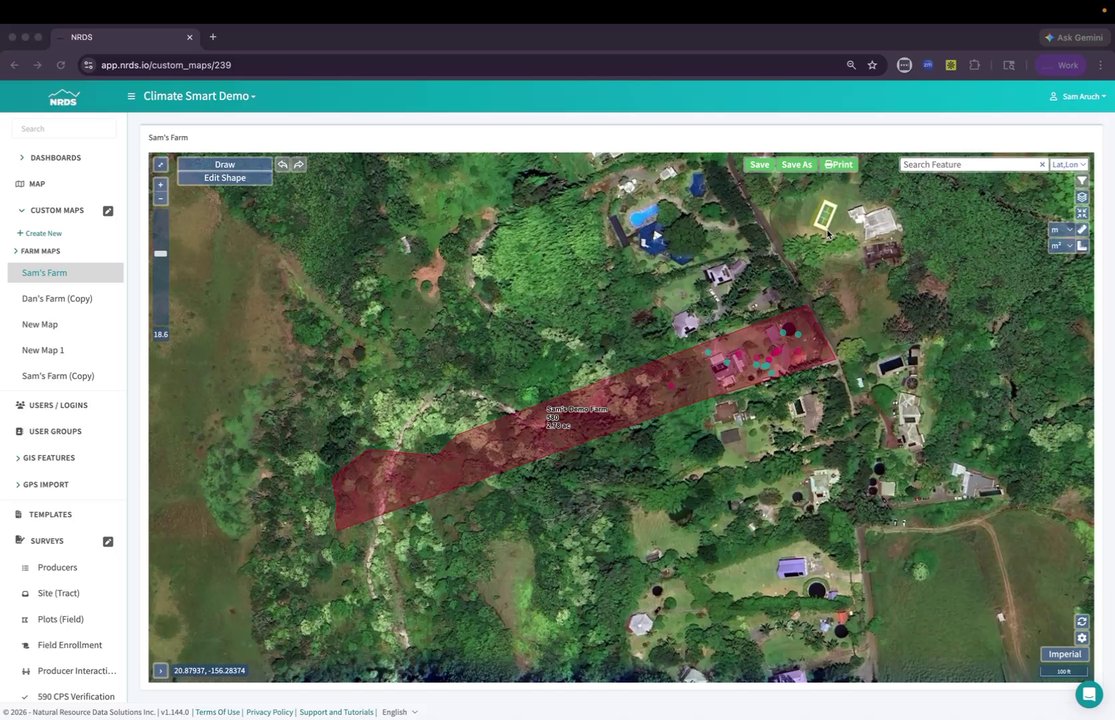Click the browser zoom magnifier icon
This screenshot has width=1115, height=720.
(x=851, y=65)
